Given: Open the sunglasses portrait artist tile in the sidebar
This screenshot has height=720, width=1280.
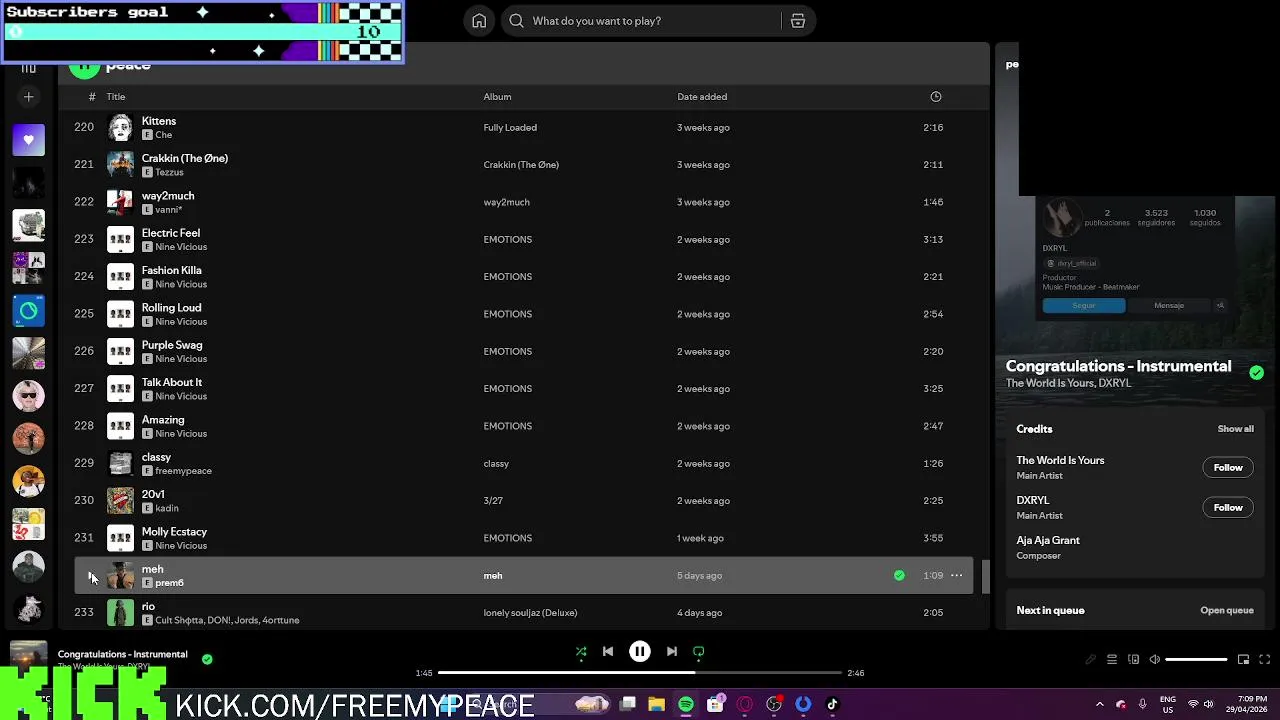Looking at the screenshot, I should click(x=29, y=396).
